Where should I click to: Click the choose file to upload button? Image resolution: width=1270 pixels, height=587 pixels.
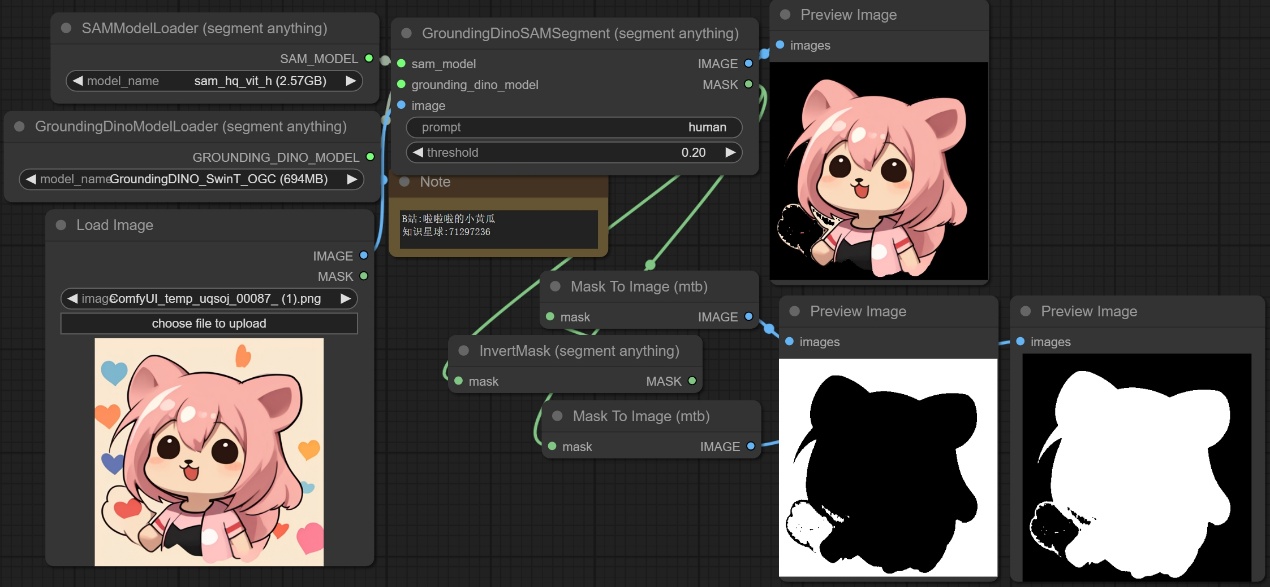[x=209, y=324]
